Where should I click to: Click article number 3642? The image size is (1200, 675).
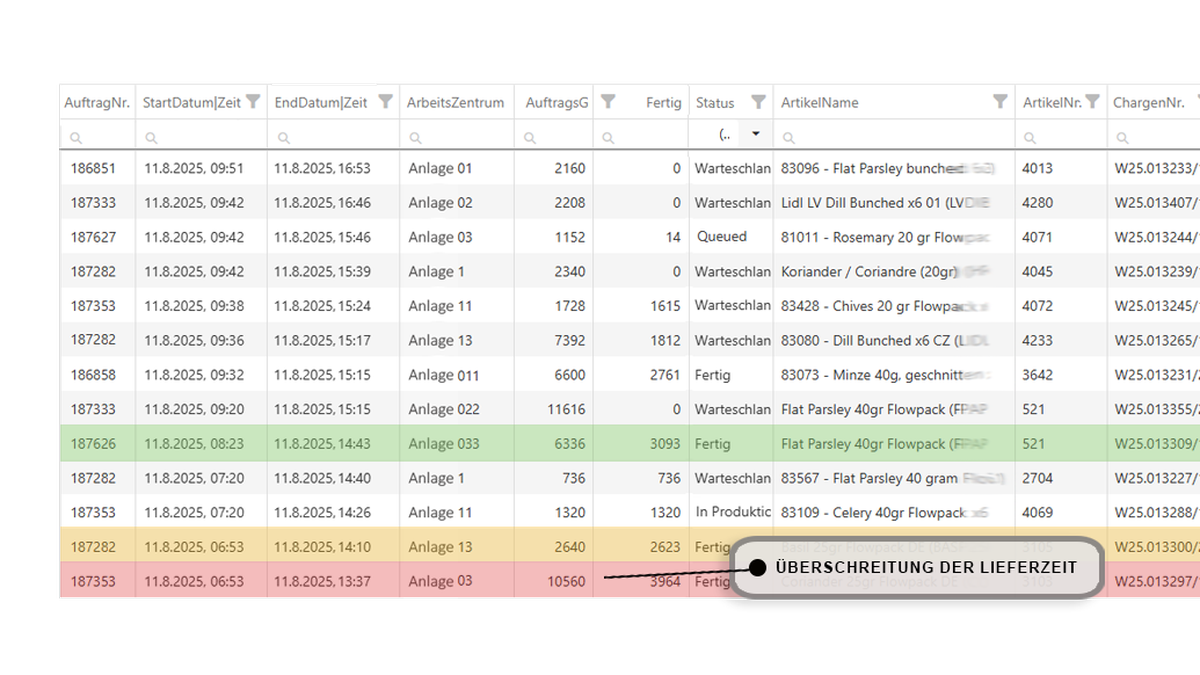coord(1037,375)
